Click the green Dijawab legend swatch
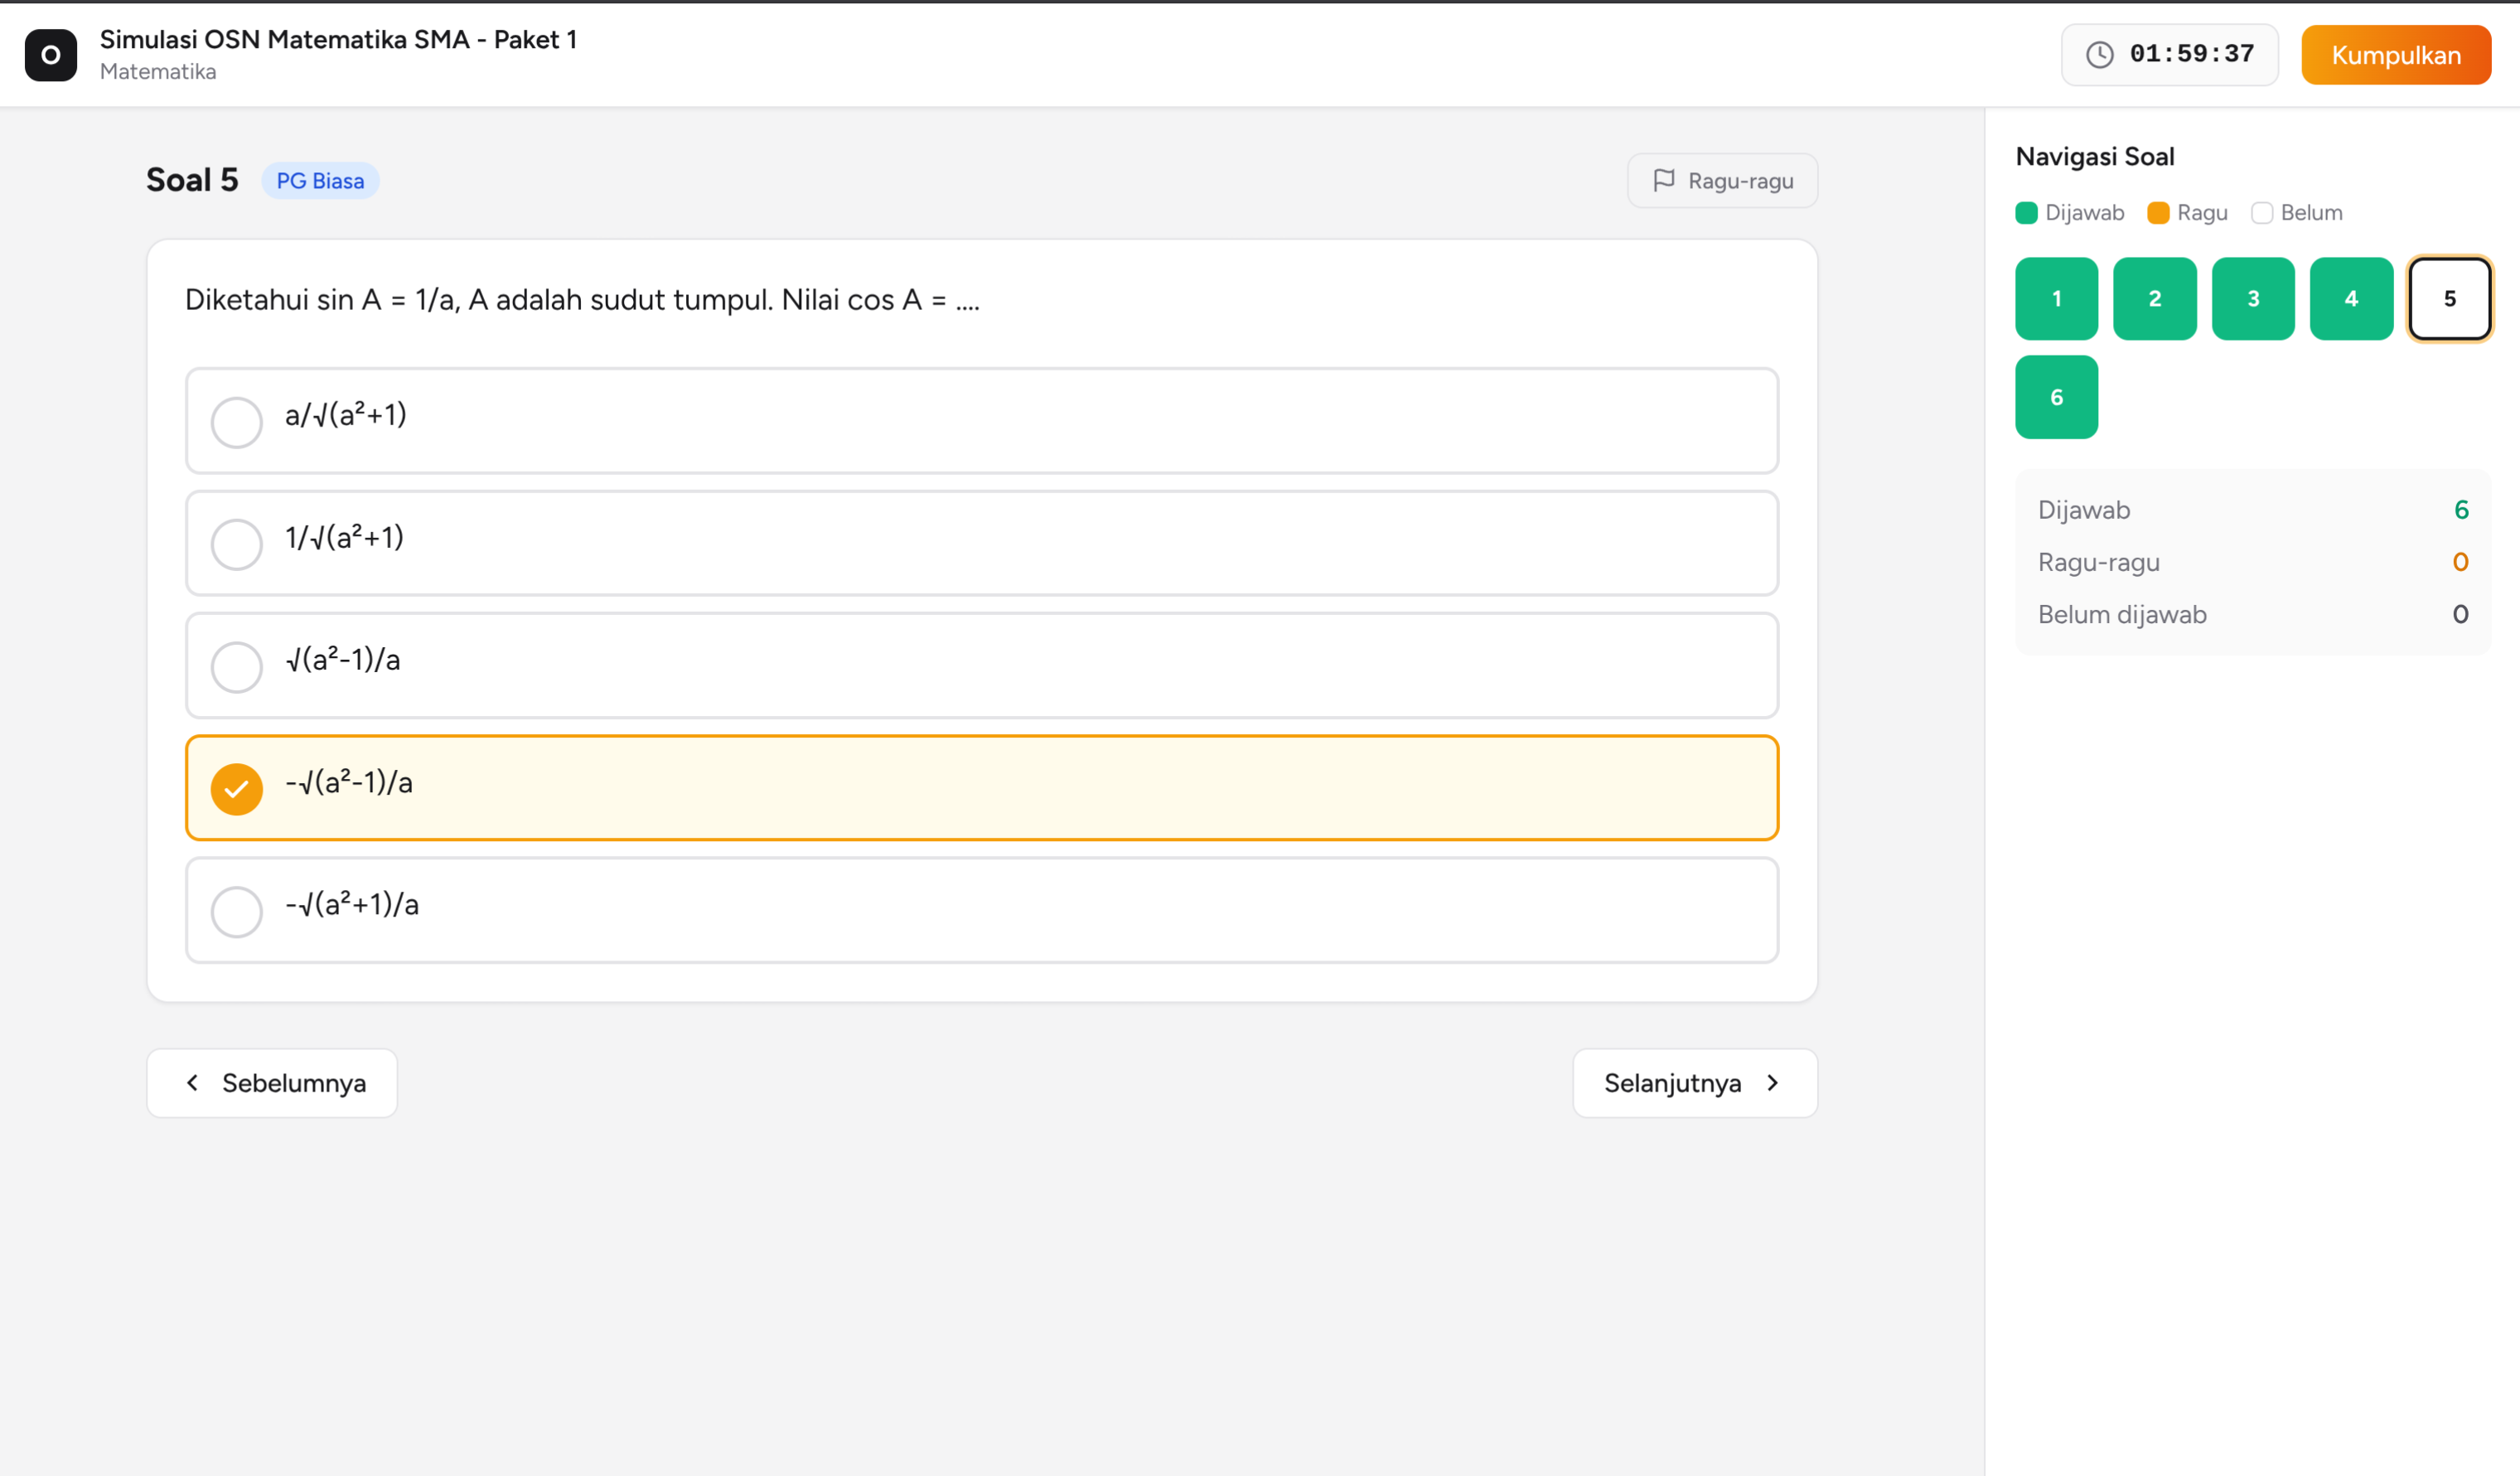The height and width of the screenshot is (1476, 2520). pos(2026,213)
